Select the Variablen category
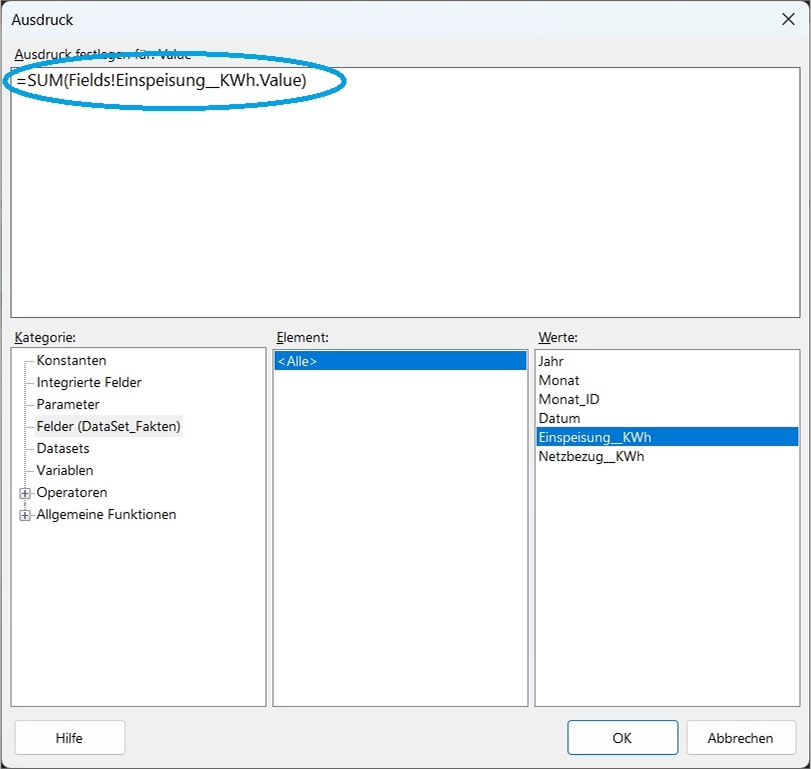811x769 pixels. pyautogui.click(x=65, y=470)
